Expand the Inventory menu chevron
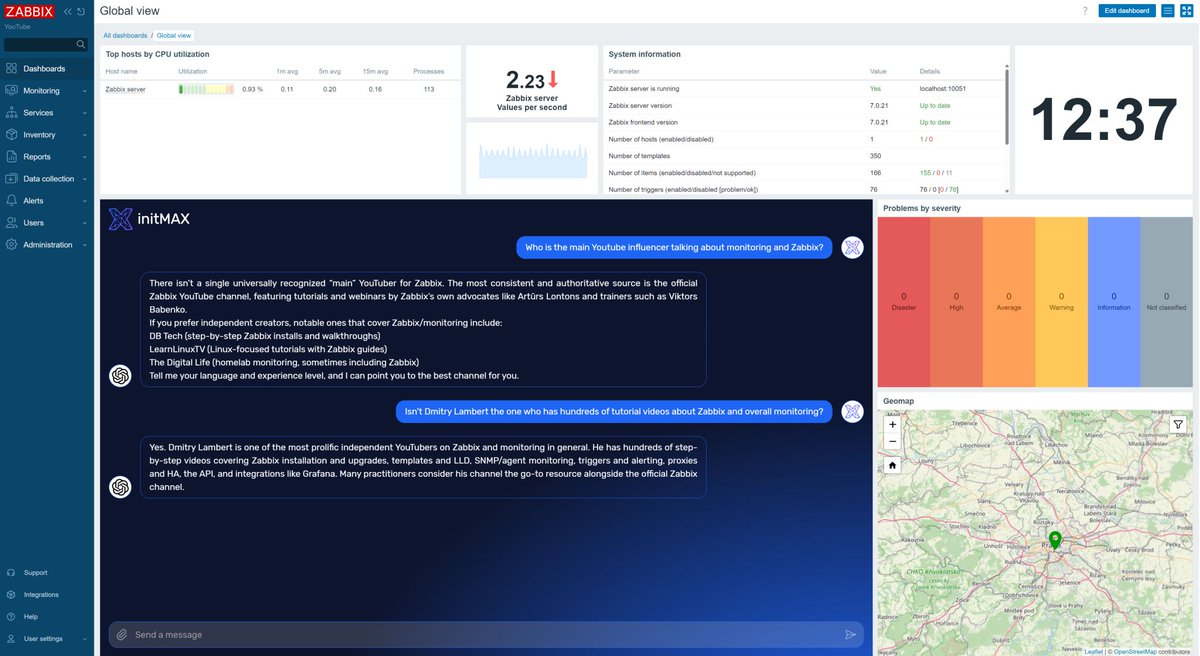Viewport: 1200px width, 656px height. click(x=85, y=135)
